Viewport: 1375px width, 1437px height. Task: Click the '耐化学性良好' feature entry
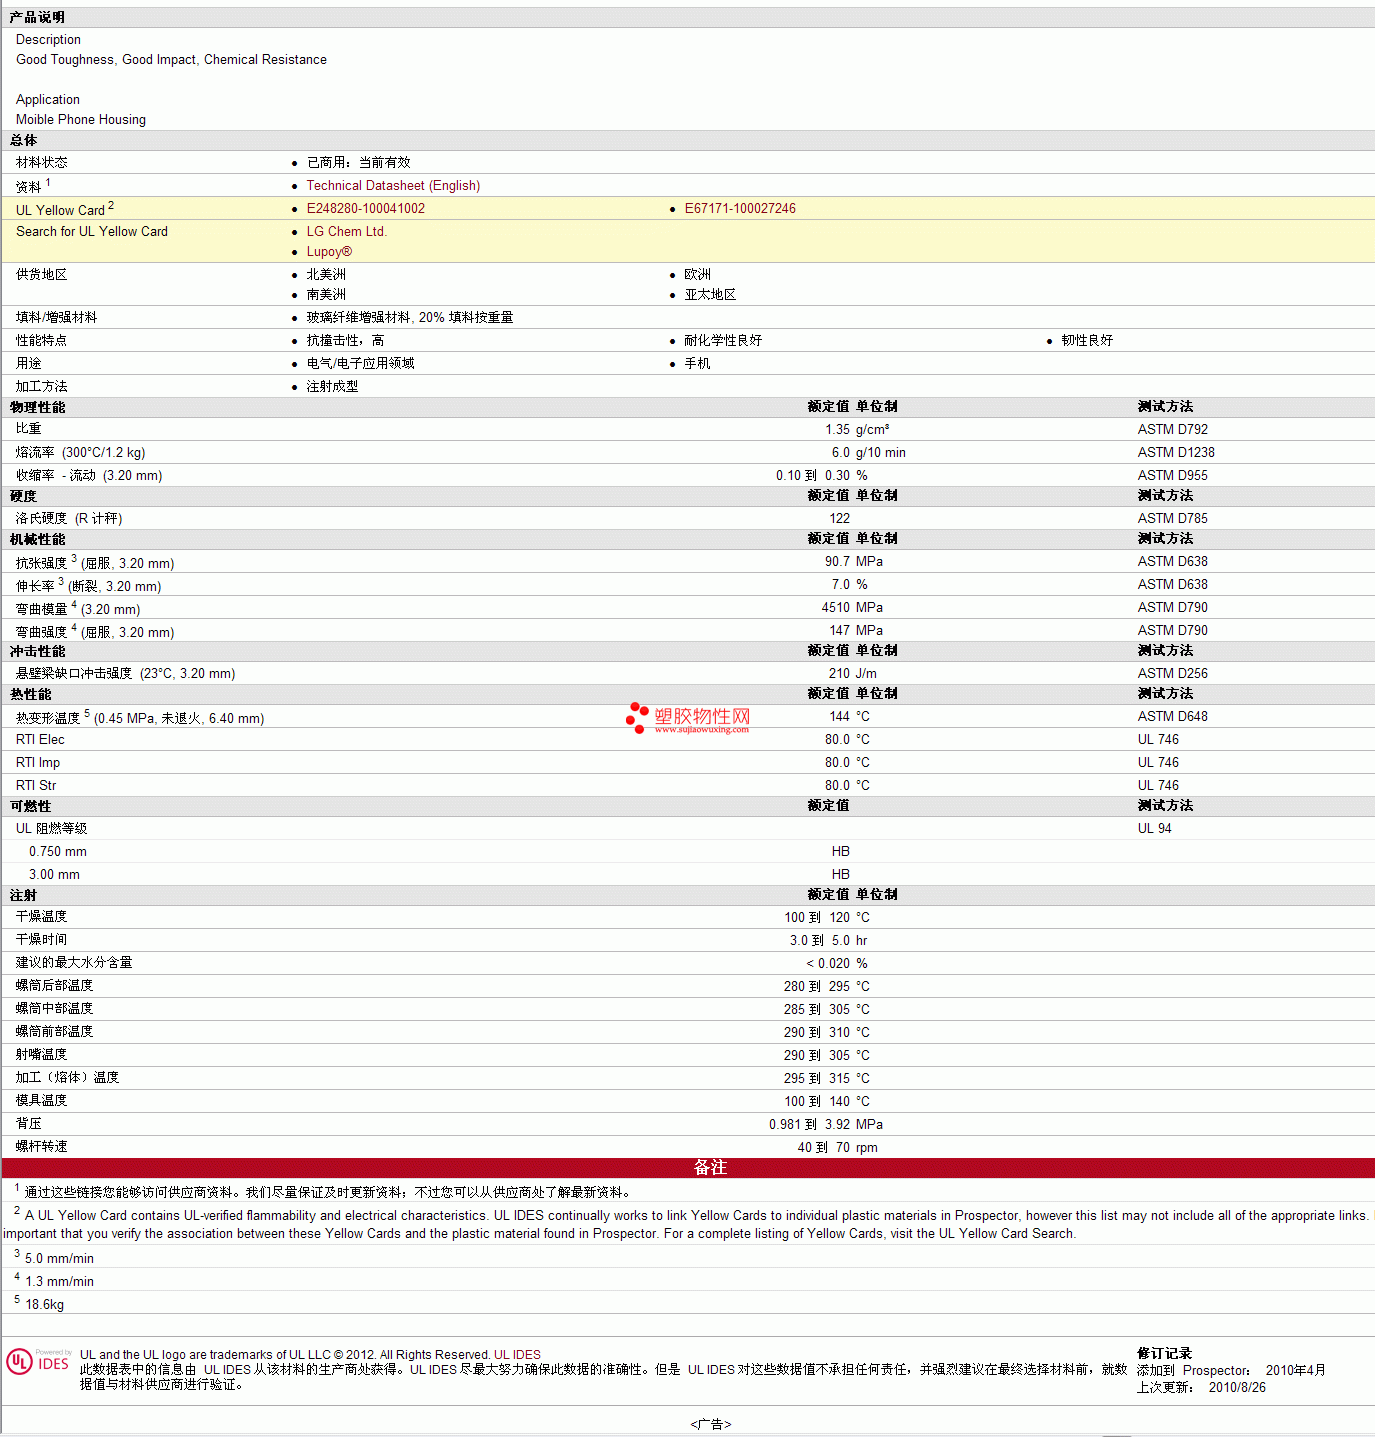pyautogui.click(x=723, y=341)
